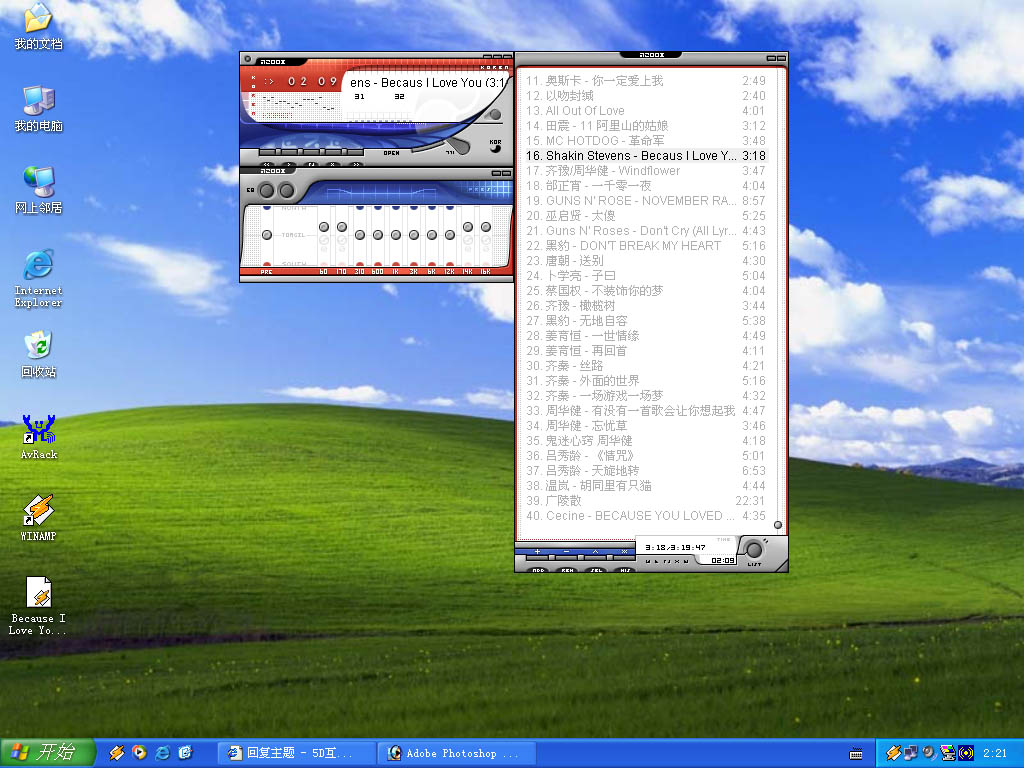The height and width of the screenshot is (768, 1024).
Task: Click the 网上邻居 desktop icon
Action: [39, 191]
